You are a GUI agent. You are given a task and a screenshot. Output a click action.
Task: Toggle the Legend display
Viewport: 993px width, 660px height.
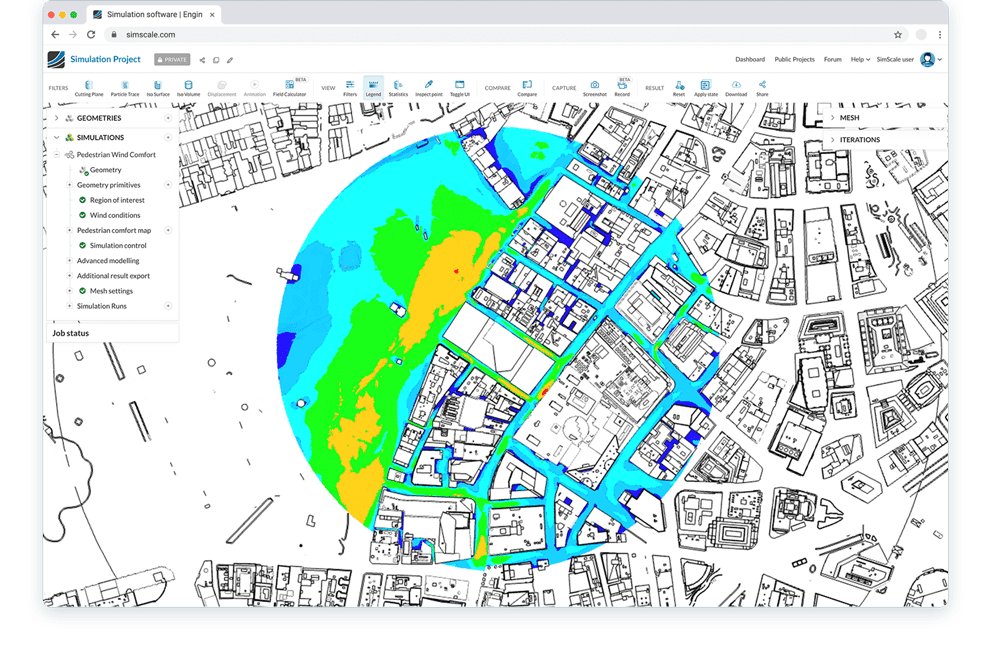372,86
